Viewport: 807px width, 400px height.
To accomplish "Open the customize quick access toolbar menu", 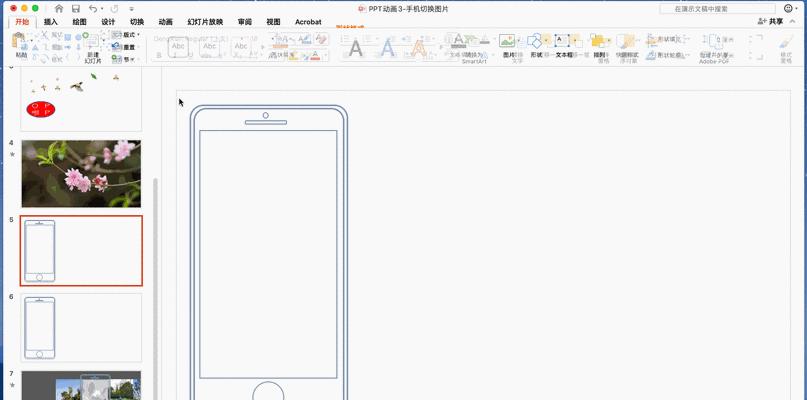I will pyautogui.click(x=132, y=9).
